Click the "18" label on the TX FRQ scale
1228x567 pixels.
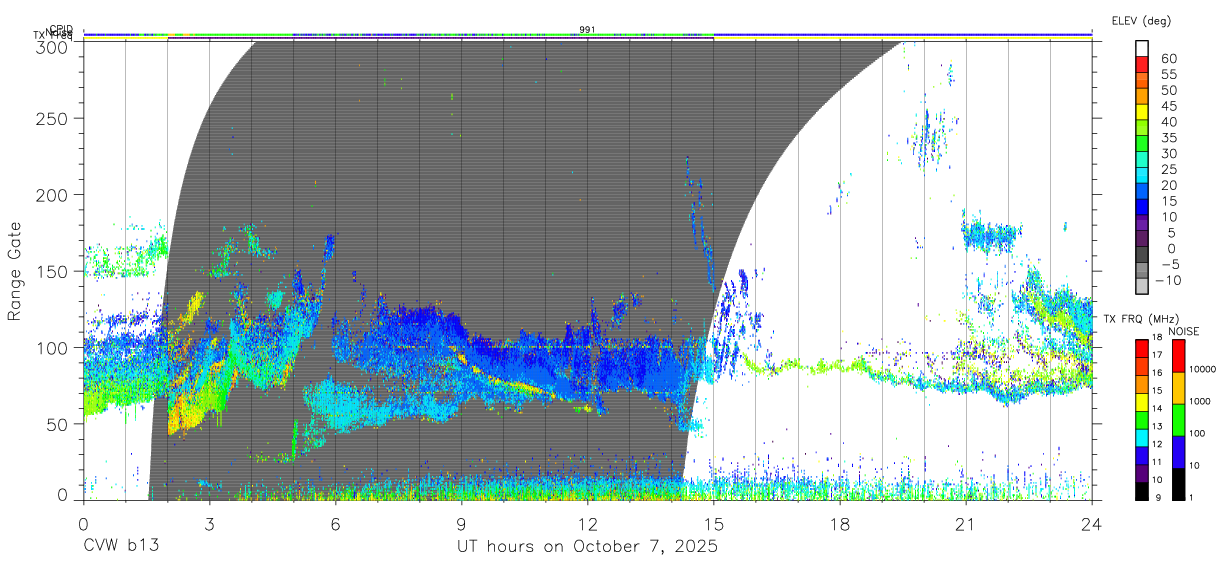click(1159, 338)
